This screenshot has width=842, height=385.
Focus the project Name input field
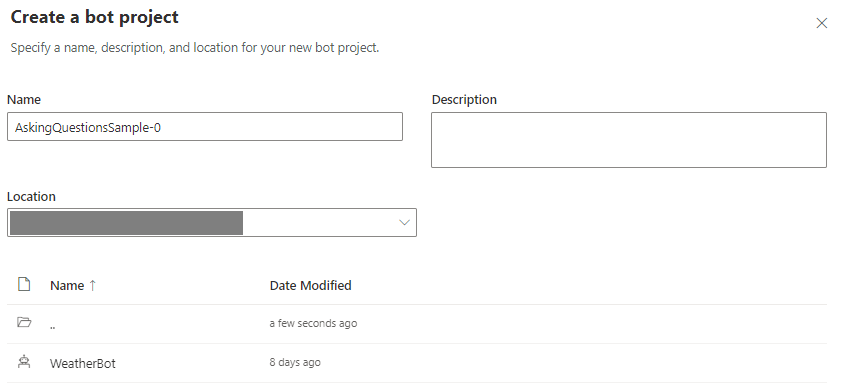coord(205,127)
